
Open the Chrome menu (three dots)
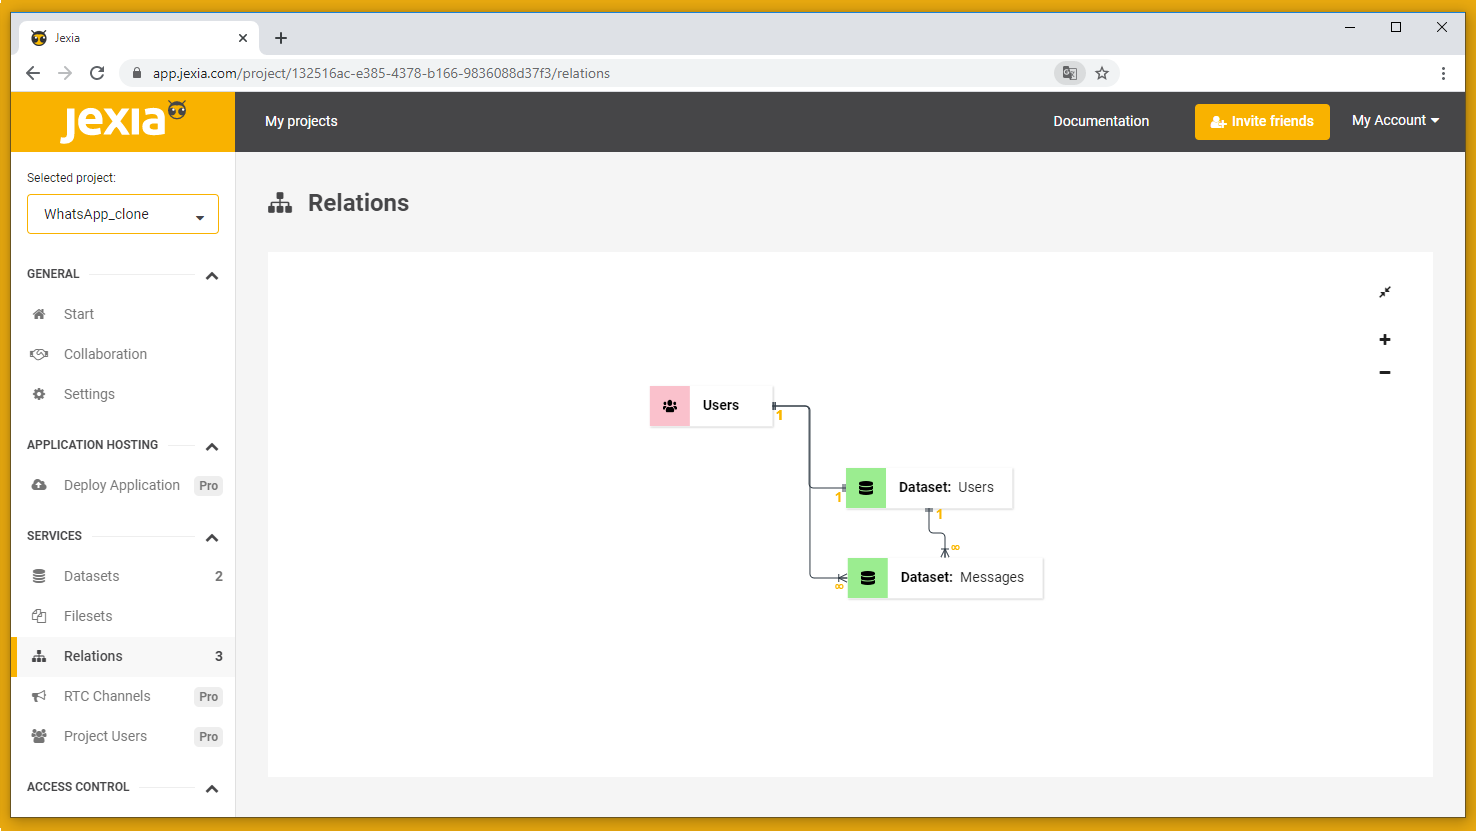[x=1443, y=73]
